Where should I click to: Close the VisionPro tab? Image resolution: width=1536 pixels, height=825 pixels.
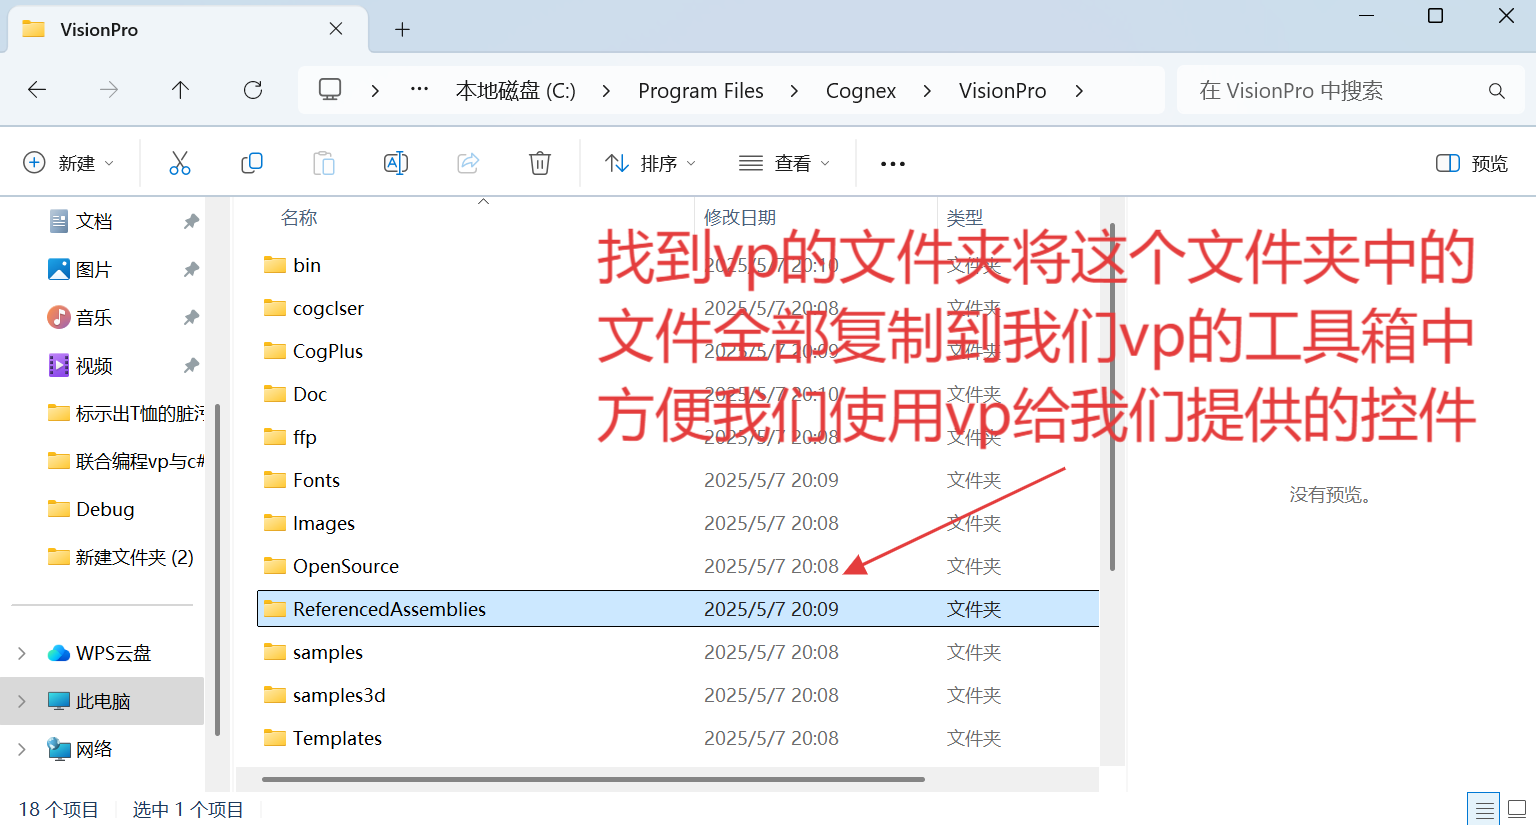click(x=336, y=29)
